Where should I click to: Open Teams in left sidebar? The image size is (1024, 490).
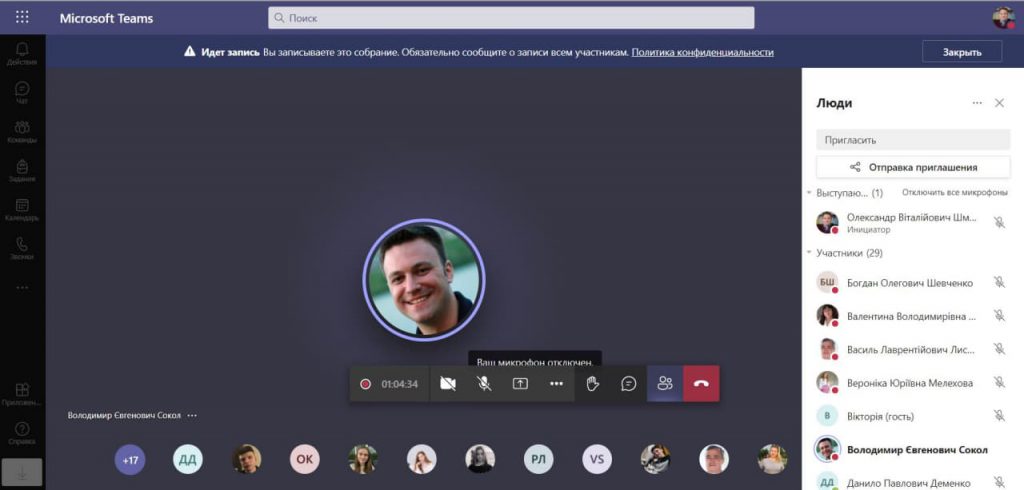pyautogui.click(x=22, y=131)
